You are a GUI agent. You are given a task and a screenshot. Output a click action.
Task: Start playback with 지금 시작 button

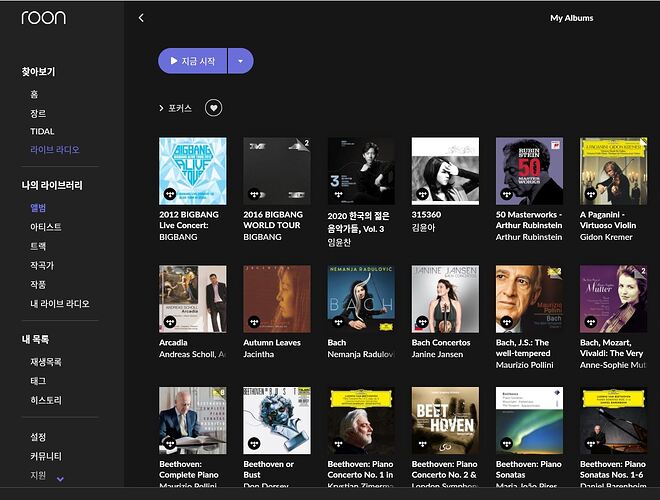coord(193,61)
